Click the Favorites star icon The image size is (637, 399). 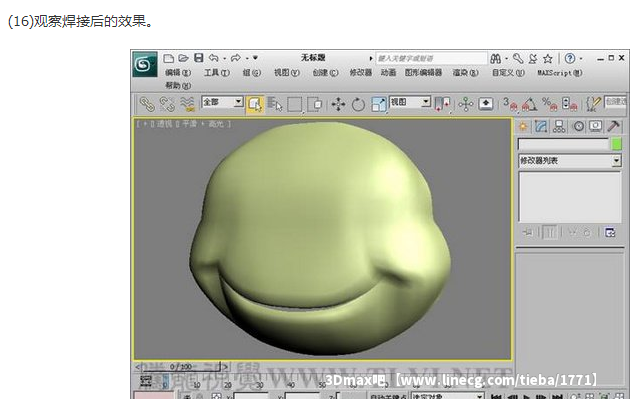pyautogui.click(x=548, y=59)
